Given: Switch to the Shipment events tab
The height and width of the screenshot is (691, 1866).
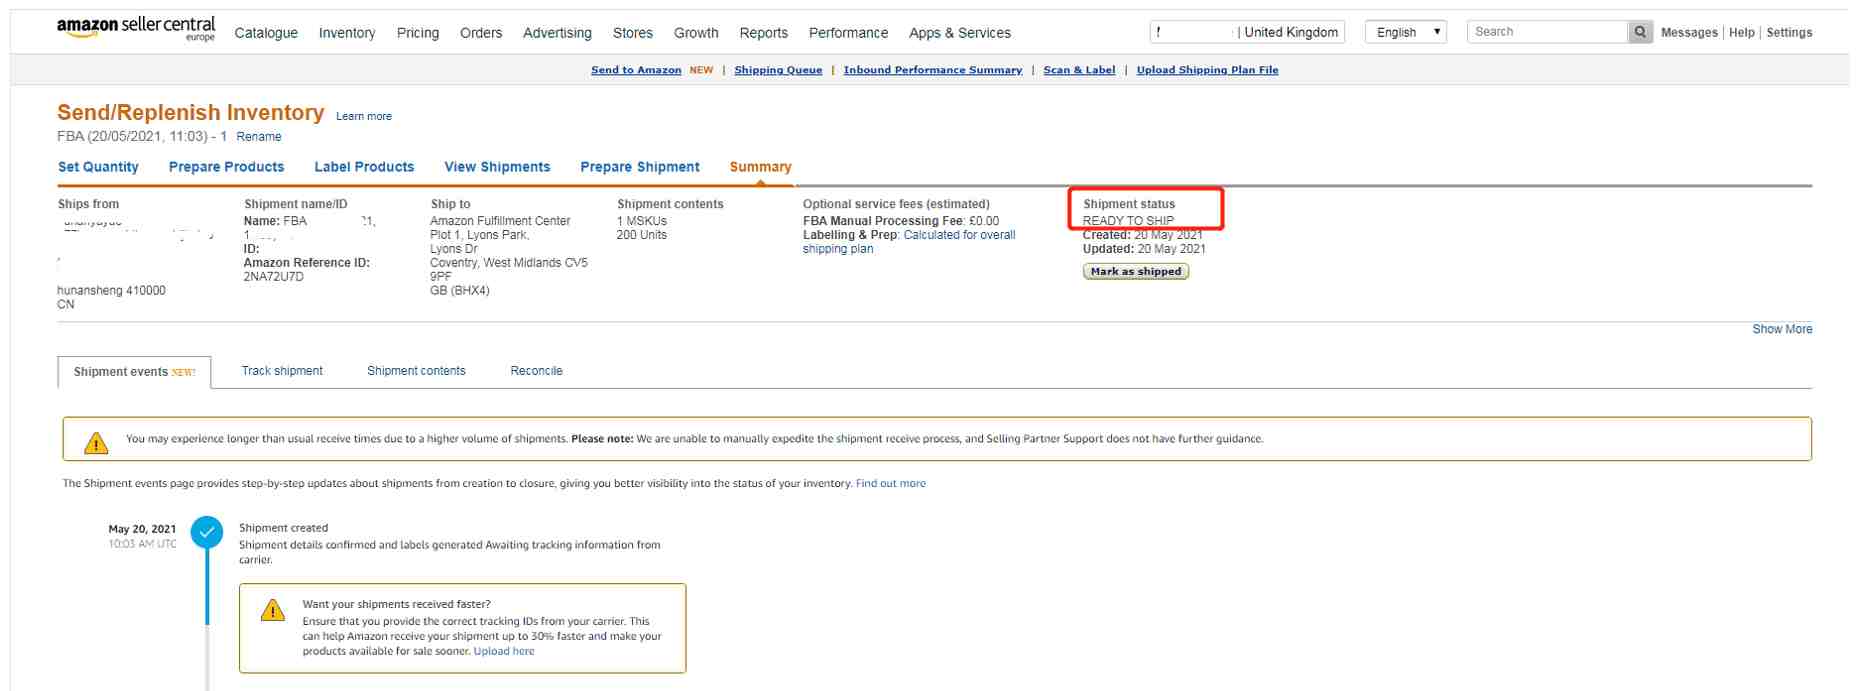Looking at the screenshot, I should click(134, 372).
